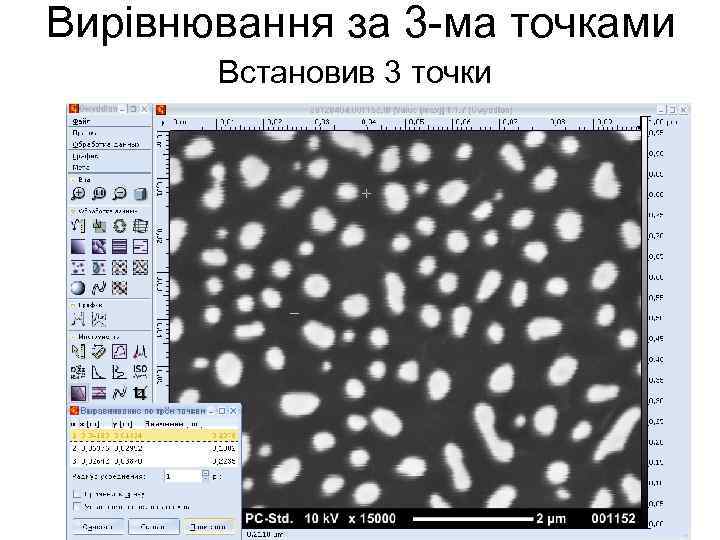Click the Очистить (Clear) button
Viewport: 720px width, 540px height.
click(x=97, y=527)
